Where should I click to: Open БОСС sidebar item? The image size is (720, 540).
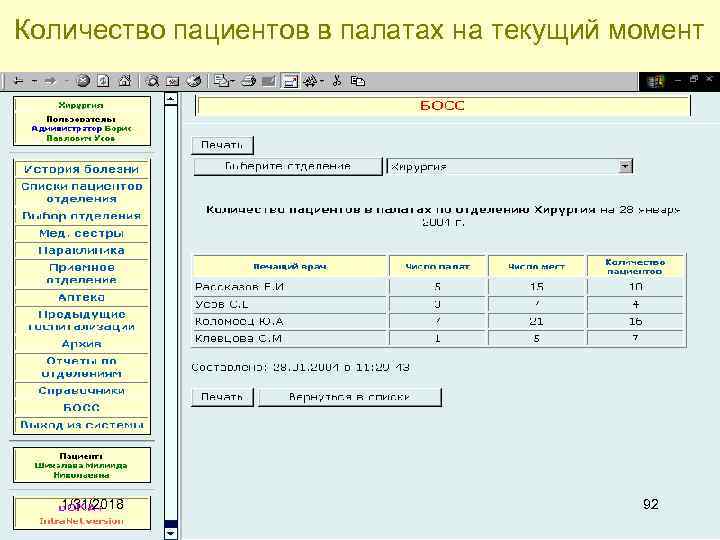(x=81, y=407)
